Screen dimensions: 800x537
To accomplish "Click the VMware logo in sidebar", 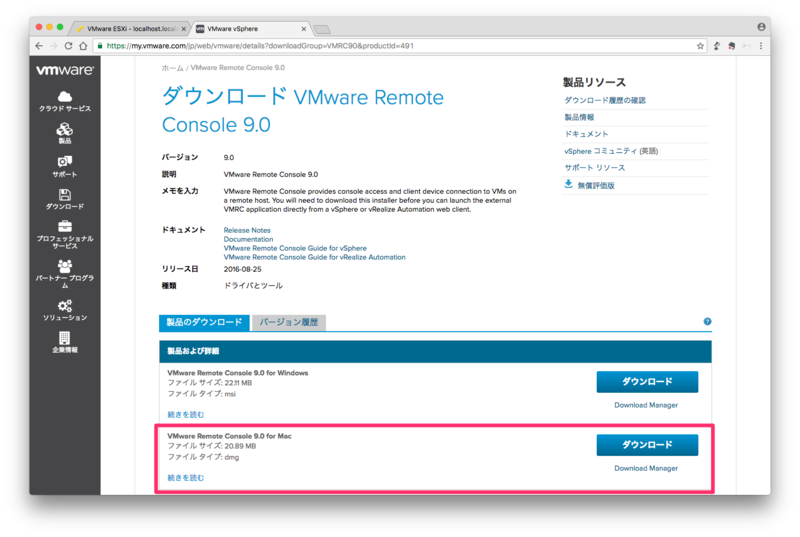I will [65, 70].
